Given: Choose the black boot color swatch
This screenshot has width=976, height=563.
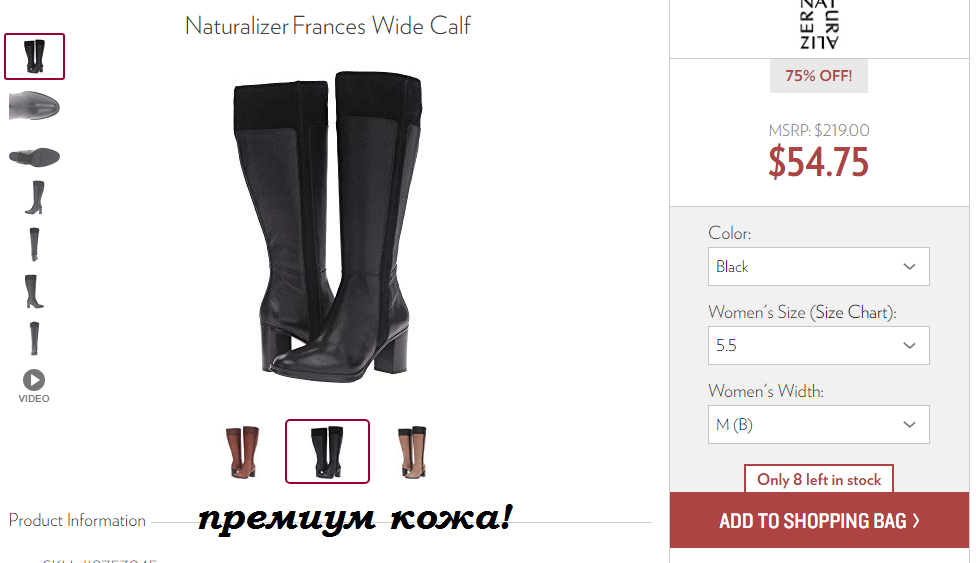Looking at the screenshot, I should pyautogui.click(x=327, y=452).
